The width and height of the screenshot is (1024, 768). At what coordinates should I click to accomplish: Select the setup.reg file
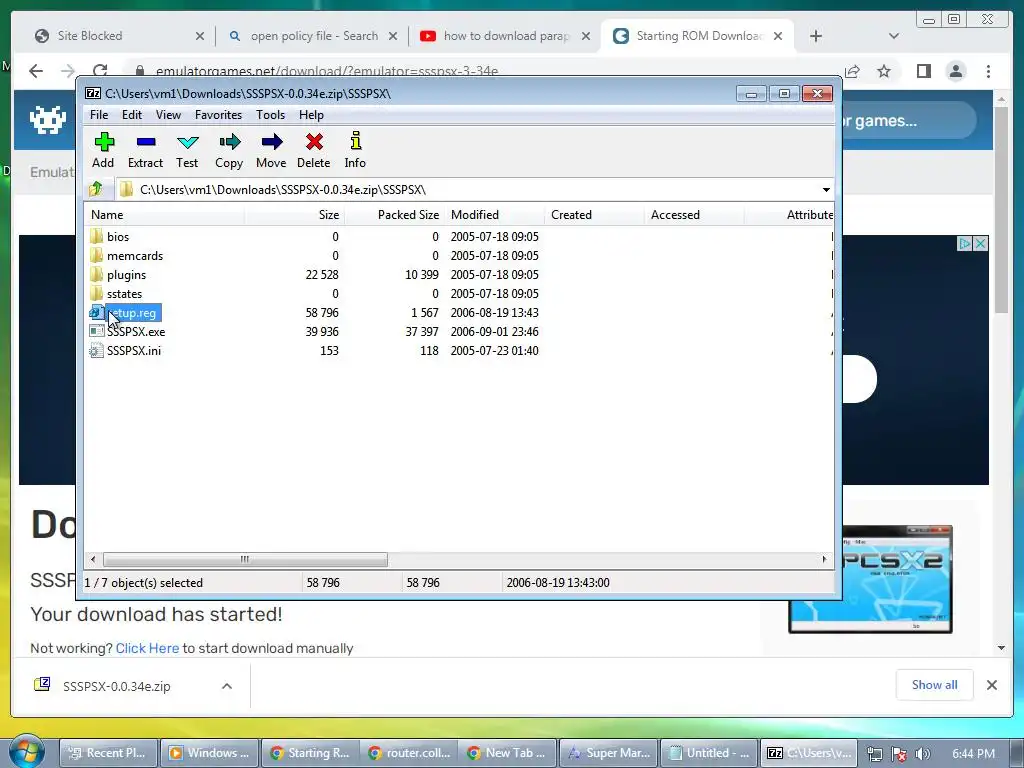[124, 313]
